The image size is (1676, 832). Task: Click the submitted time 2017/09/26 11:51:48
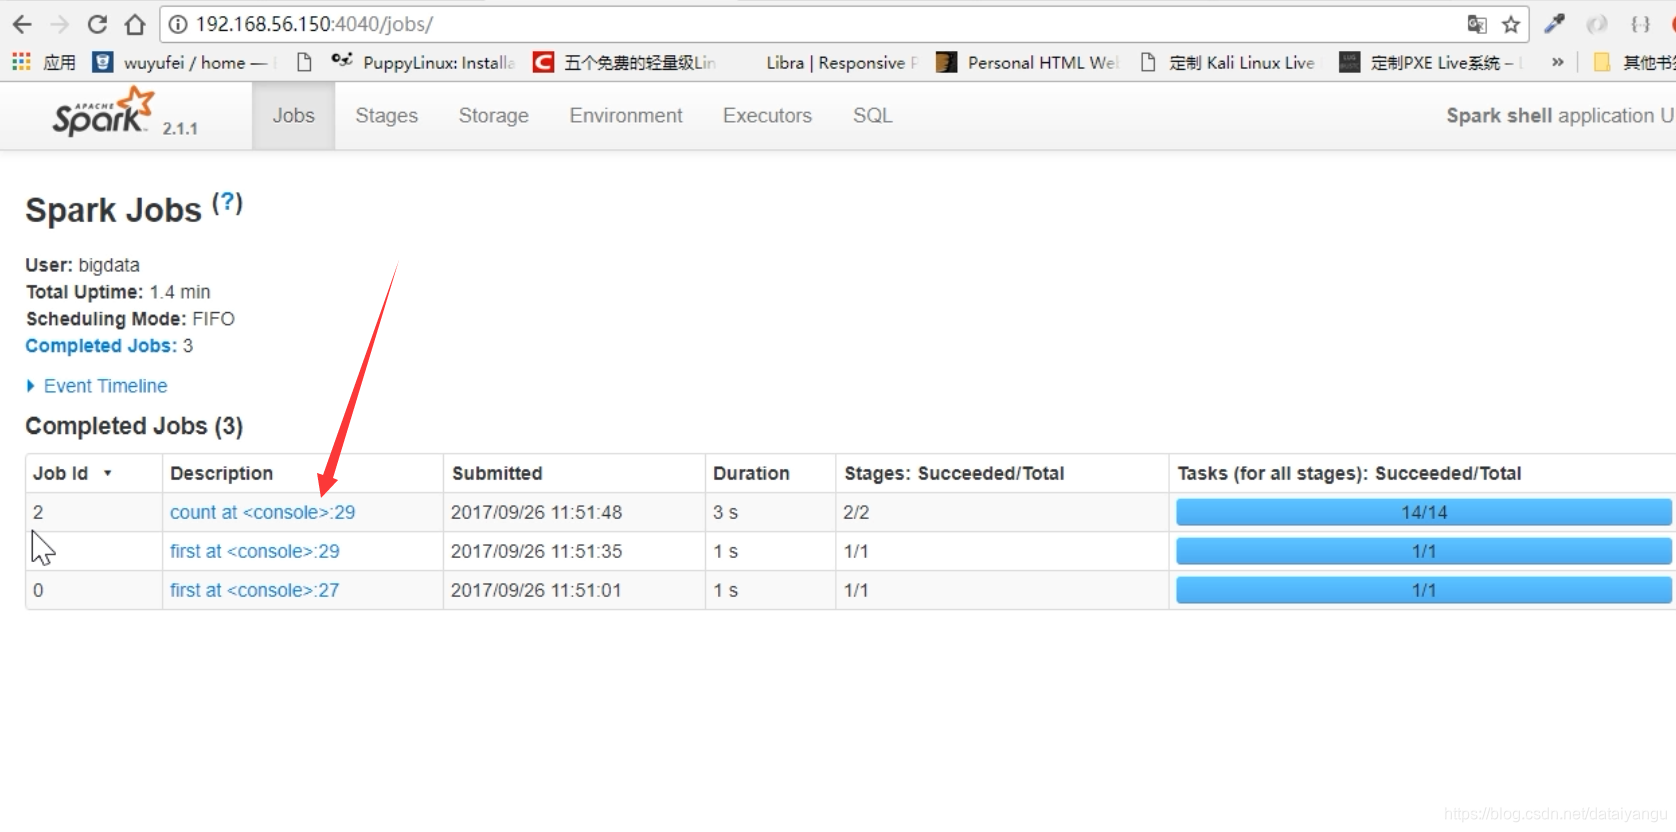[x=536, y=512]
